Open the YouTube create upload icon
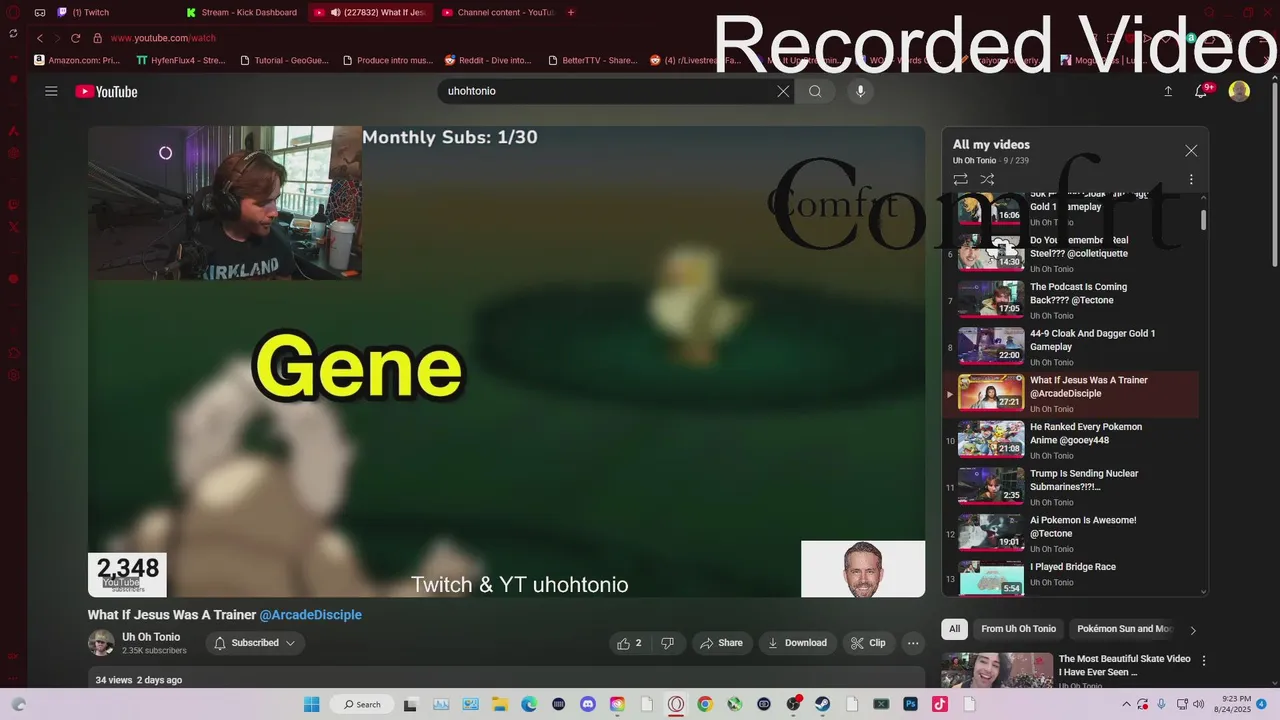The height and width of the screenshot is (720, 1280). pyautogui.click(x=1168, y=91)
